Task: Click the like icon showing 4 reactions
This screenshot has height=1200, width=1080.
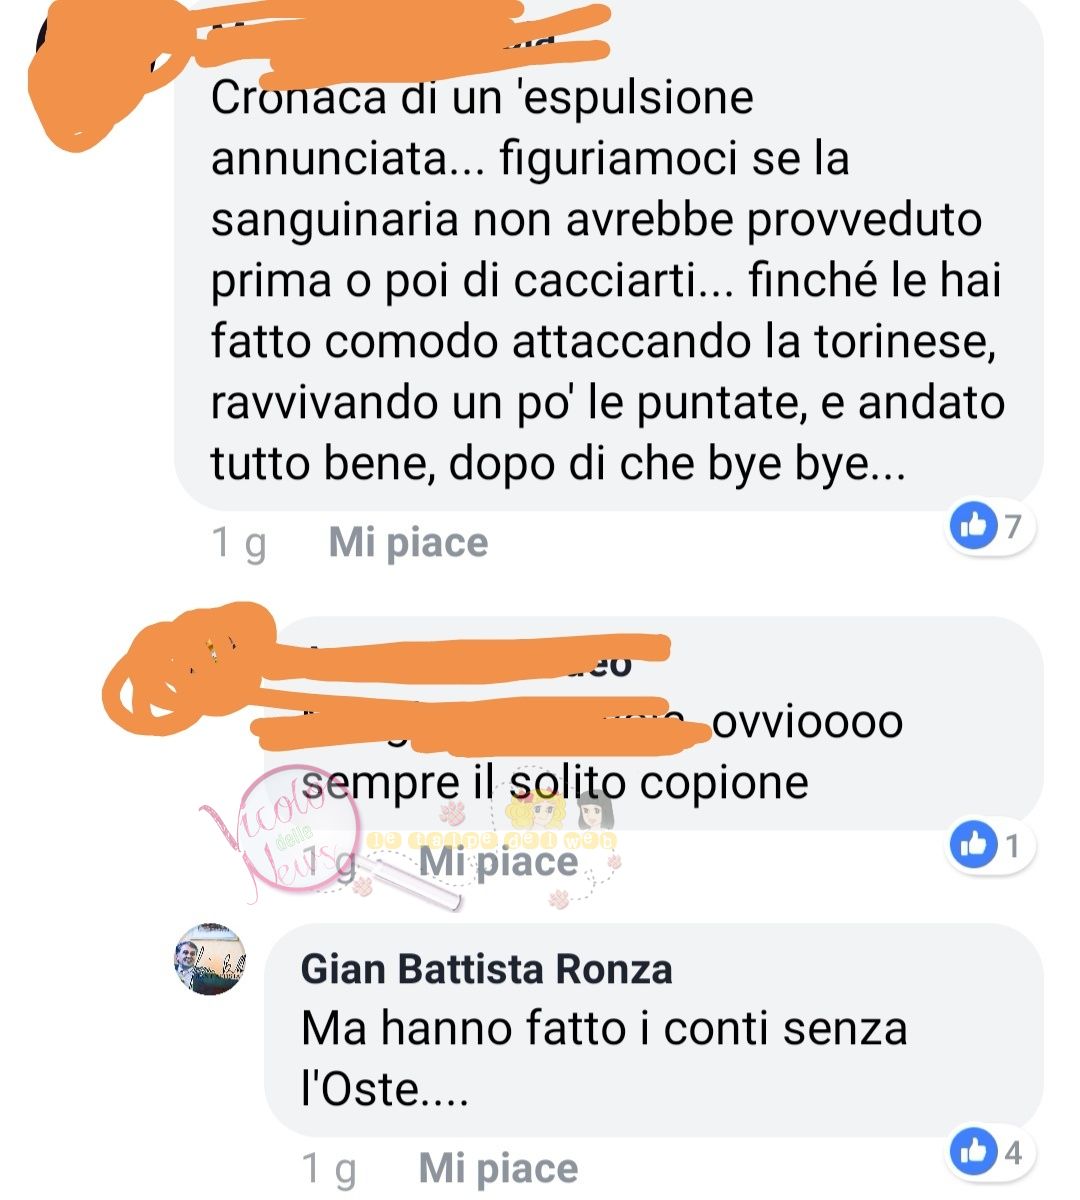Action: [x=973, y=1152]
